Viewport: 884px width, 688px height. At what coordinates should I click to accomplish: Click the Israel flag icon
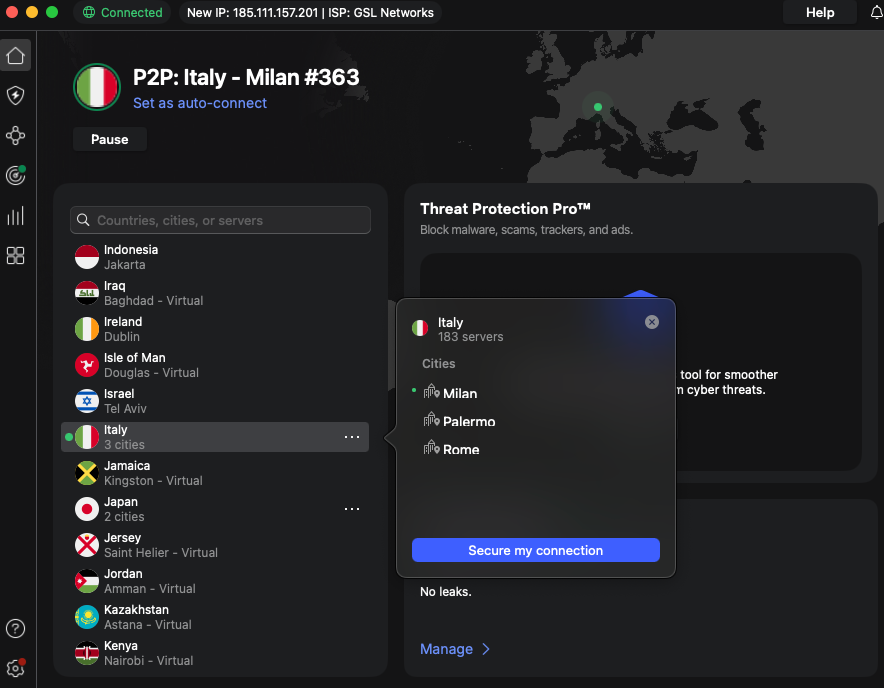87,401
